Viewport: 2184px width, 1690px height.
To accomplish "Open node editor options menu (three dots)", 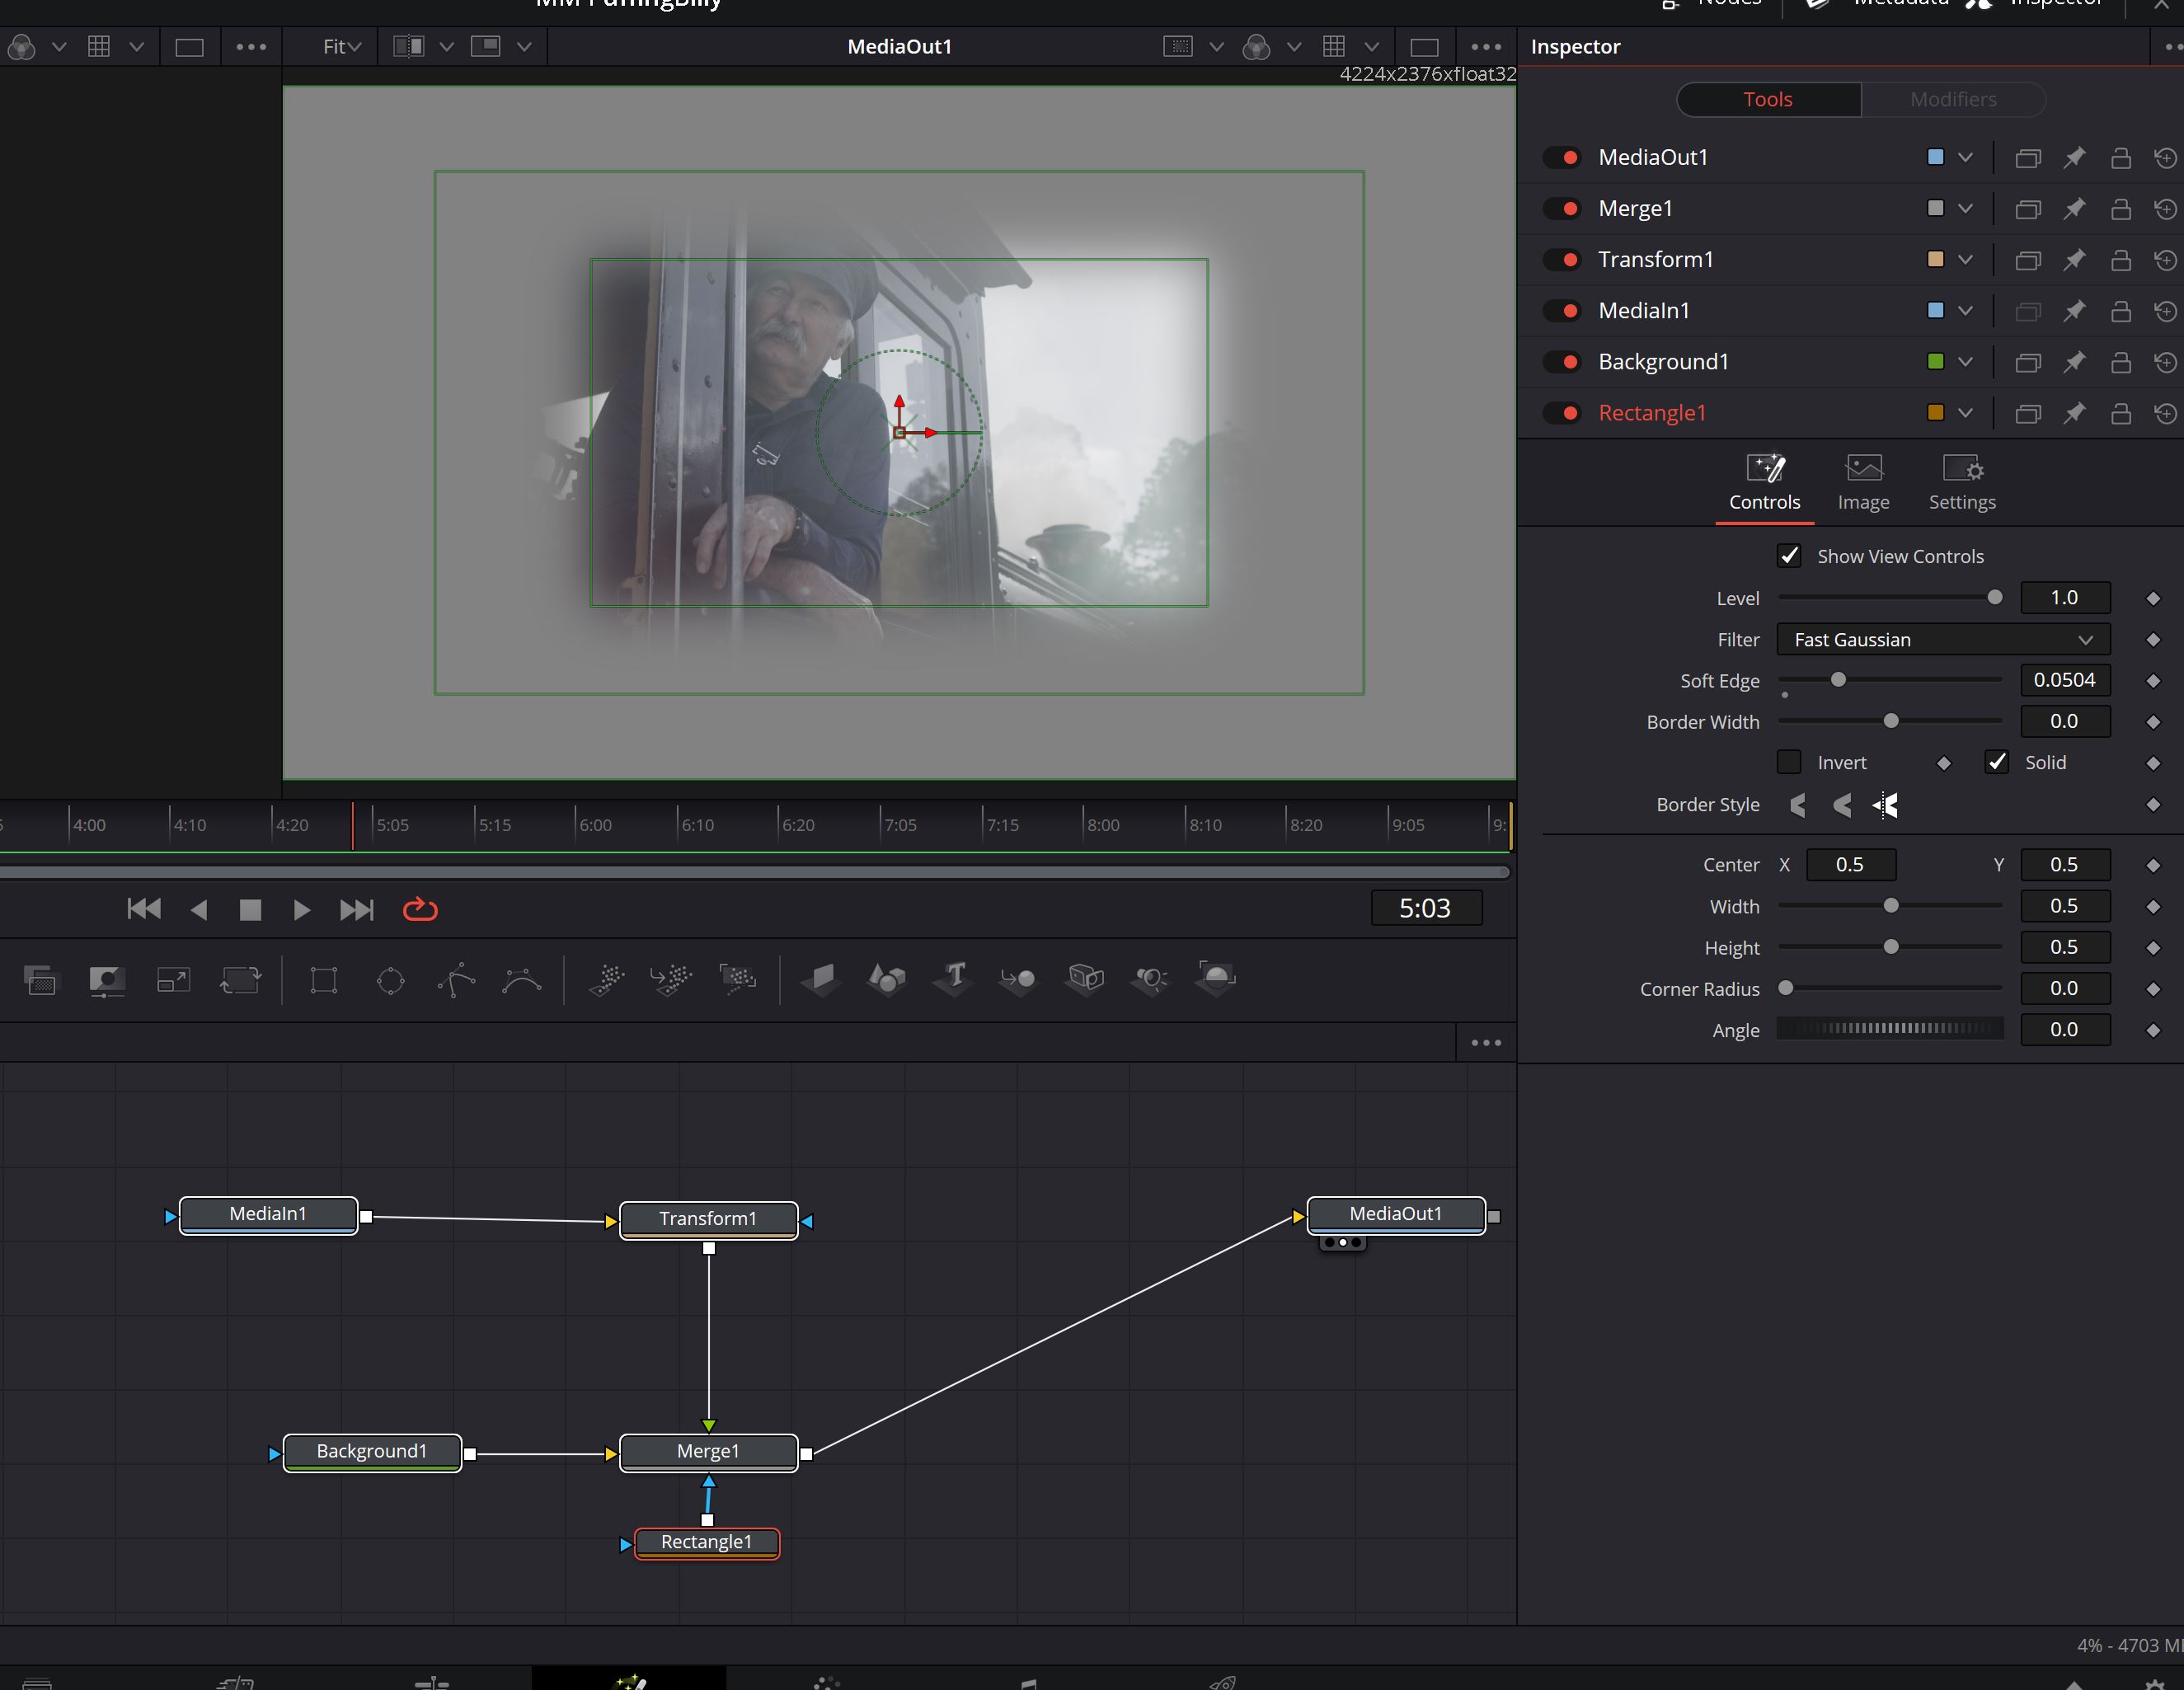I will [x=1485, y=1043].
